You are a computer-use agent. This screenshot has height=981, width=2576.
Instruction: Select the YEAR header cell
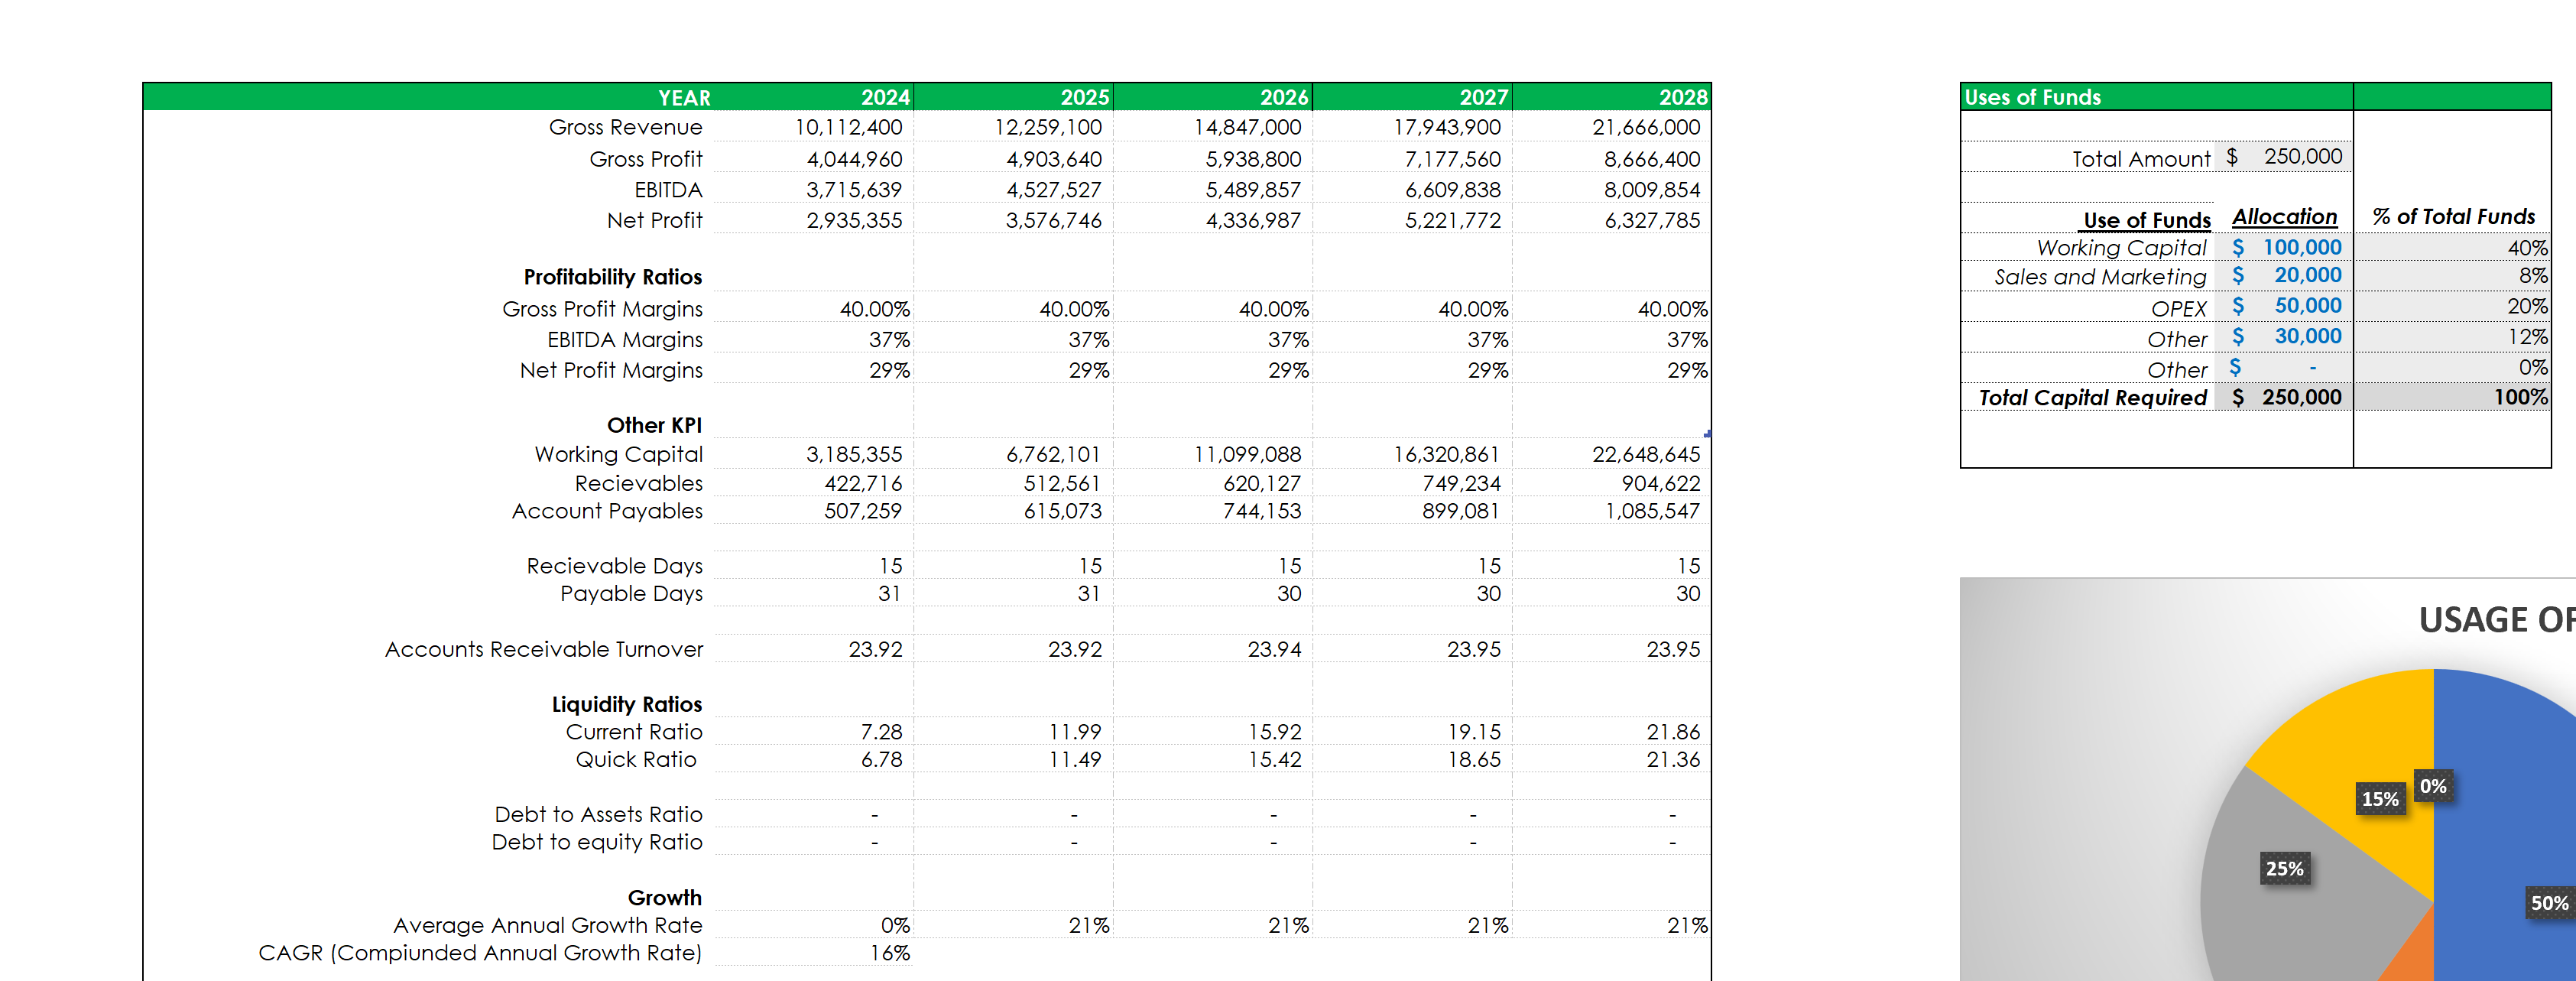684,97
